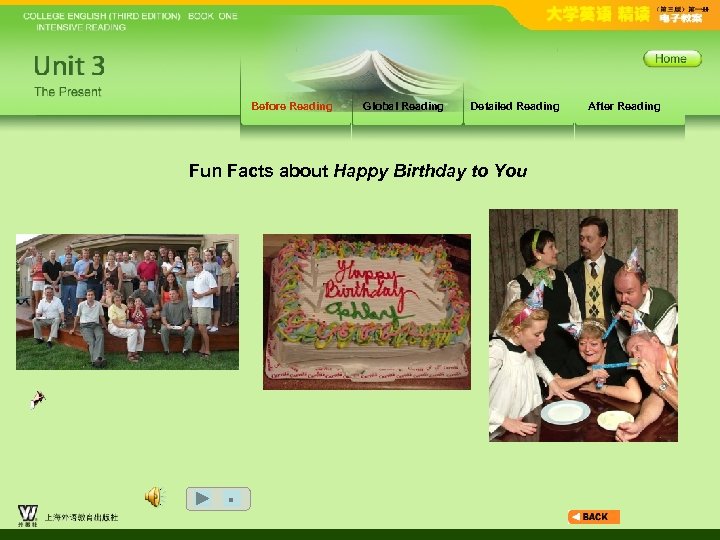Select the birthday cake photo
Viewport: 720px width, 540px height.
tap(367, 312)
